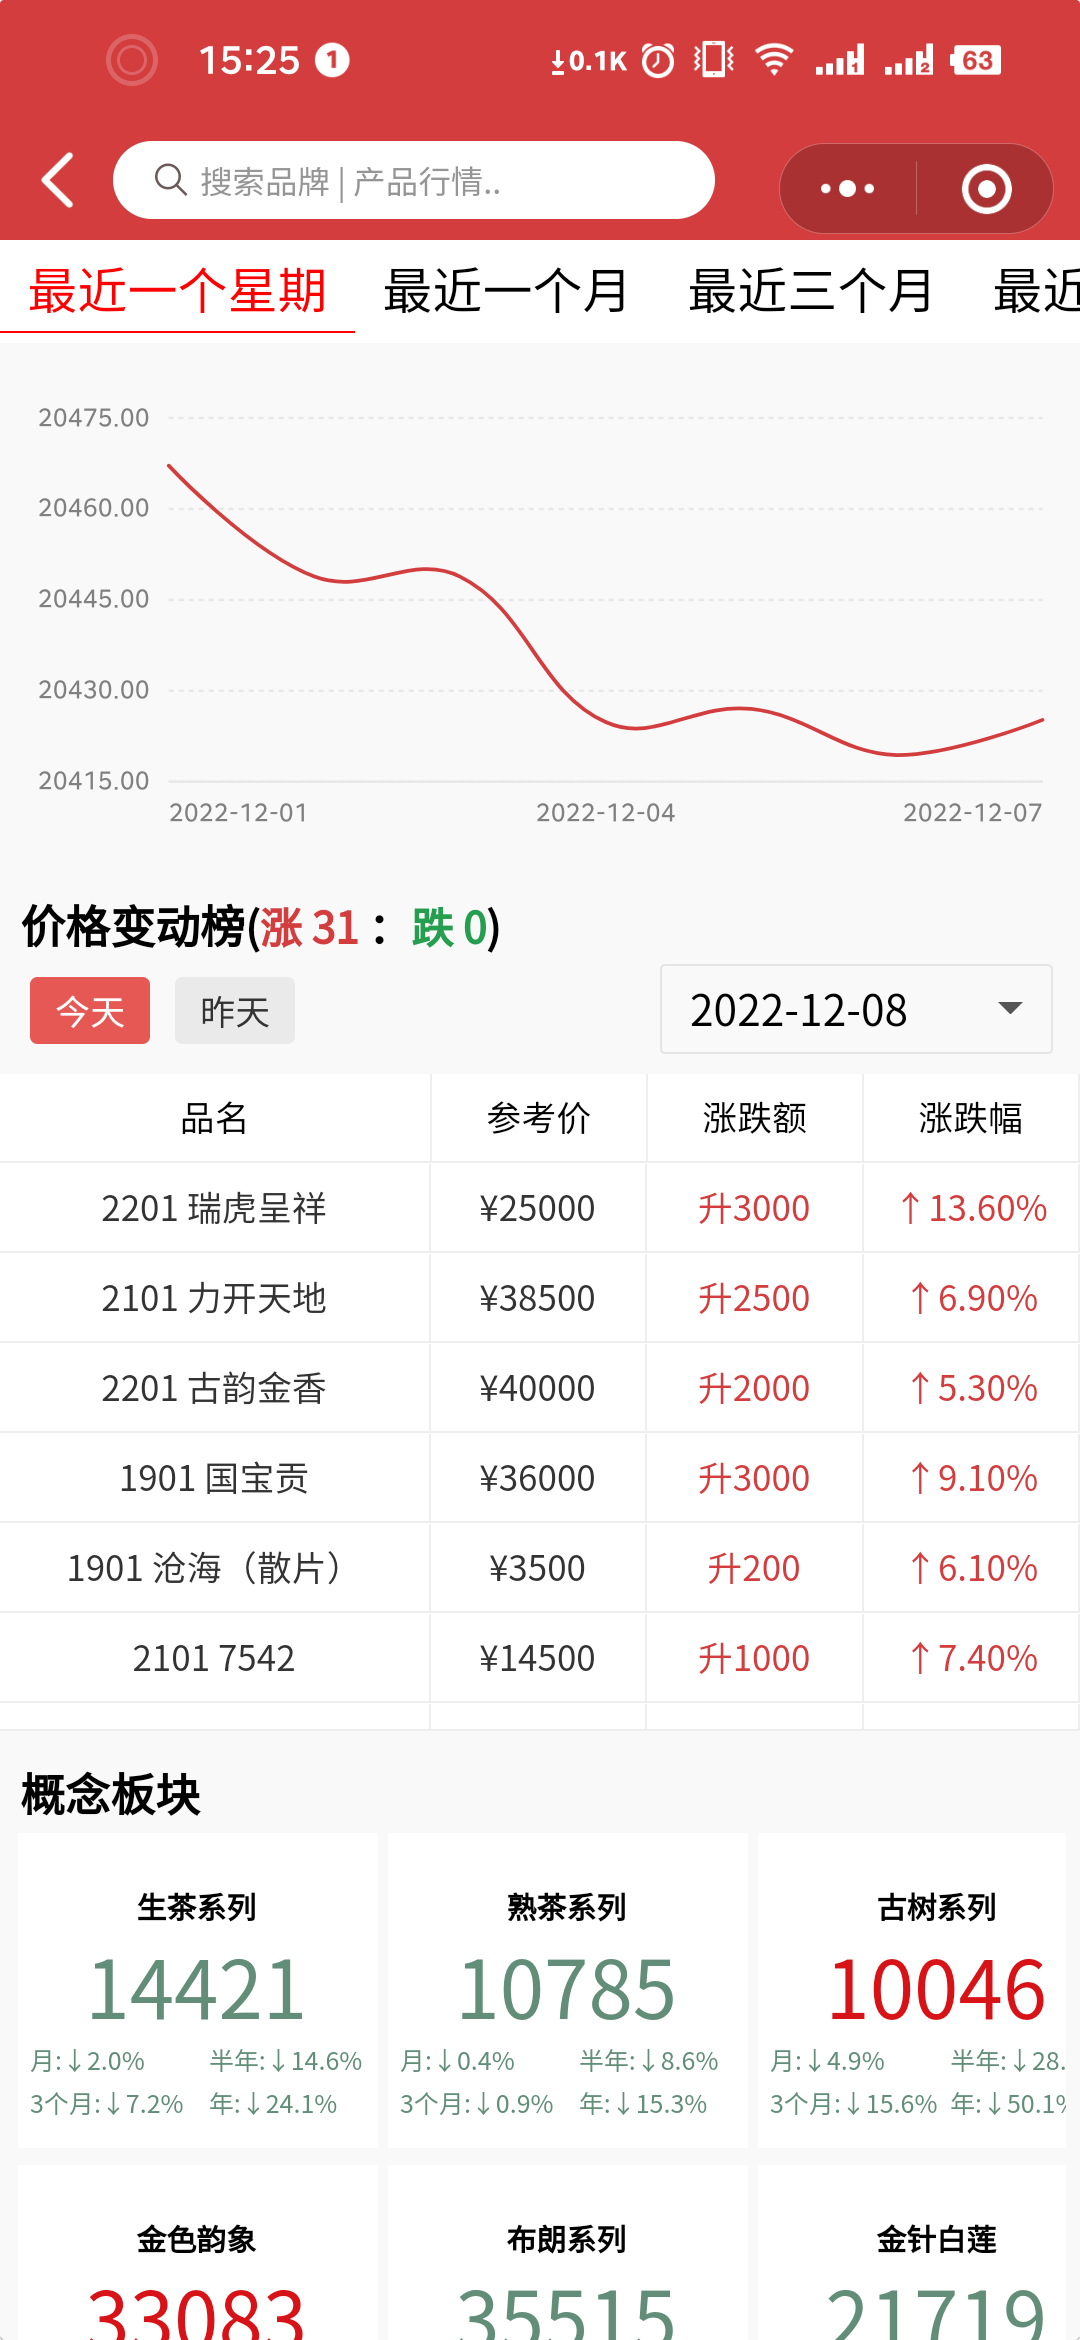Open the 1901 国宝贡 row
1080x2340 pixels.
(540, 1478)
